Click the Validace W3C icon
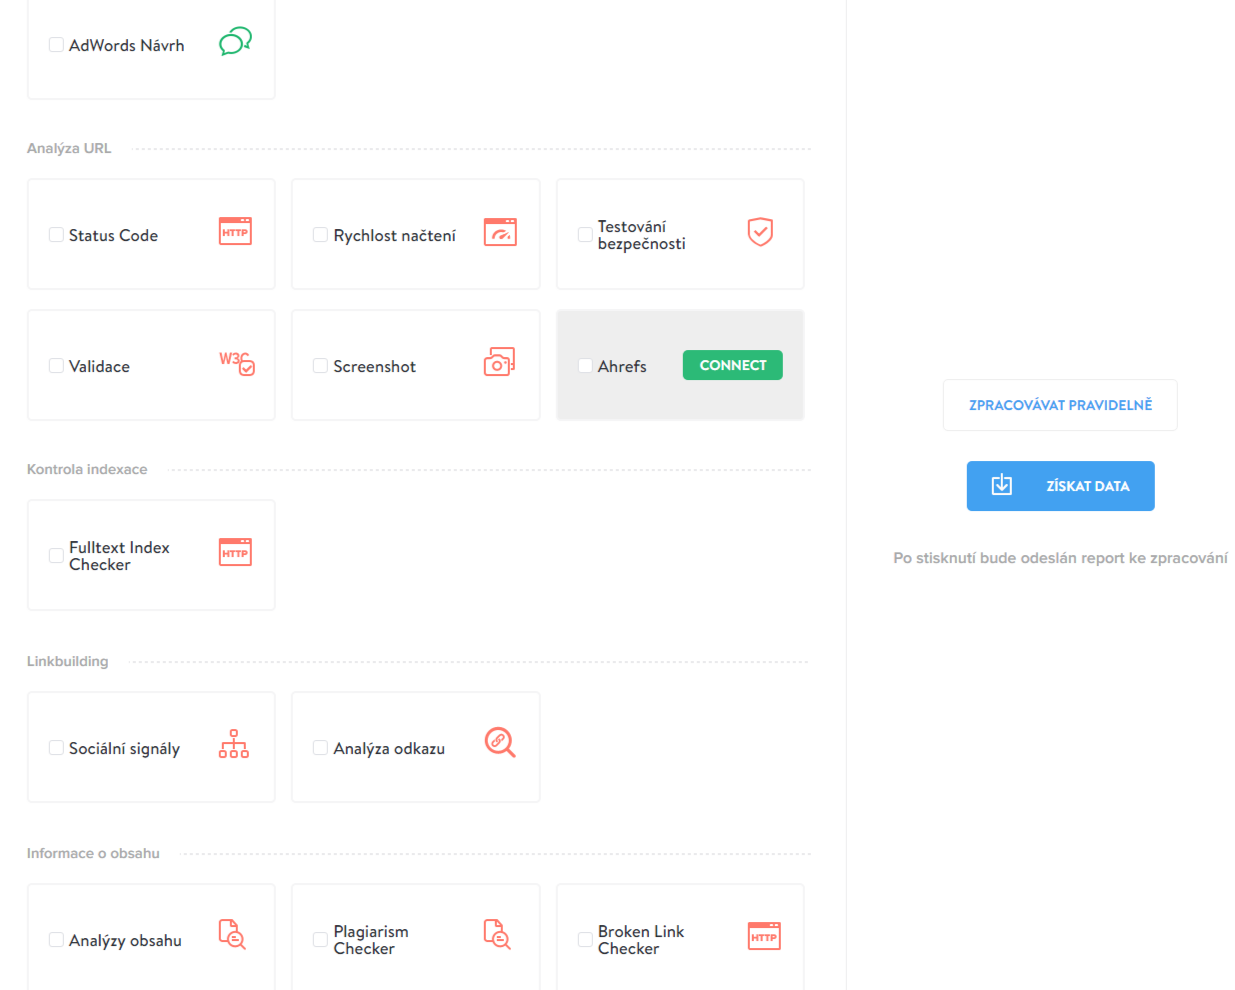This screenshot has width=1235, height=990. click(237, 363)
